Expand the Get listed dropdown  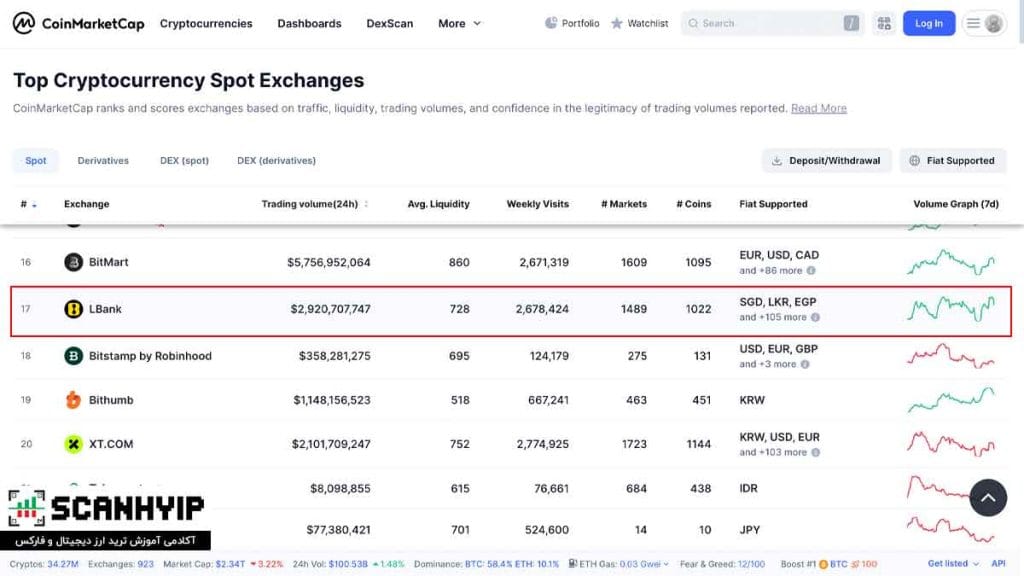[x=953, y=564]
